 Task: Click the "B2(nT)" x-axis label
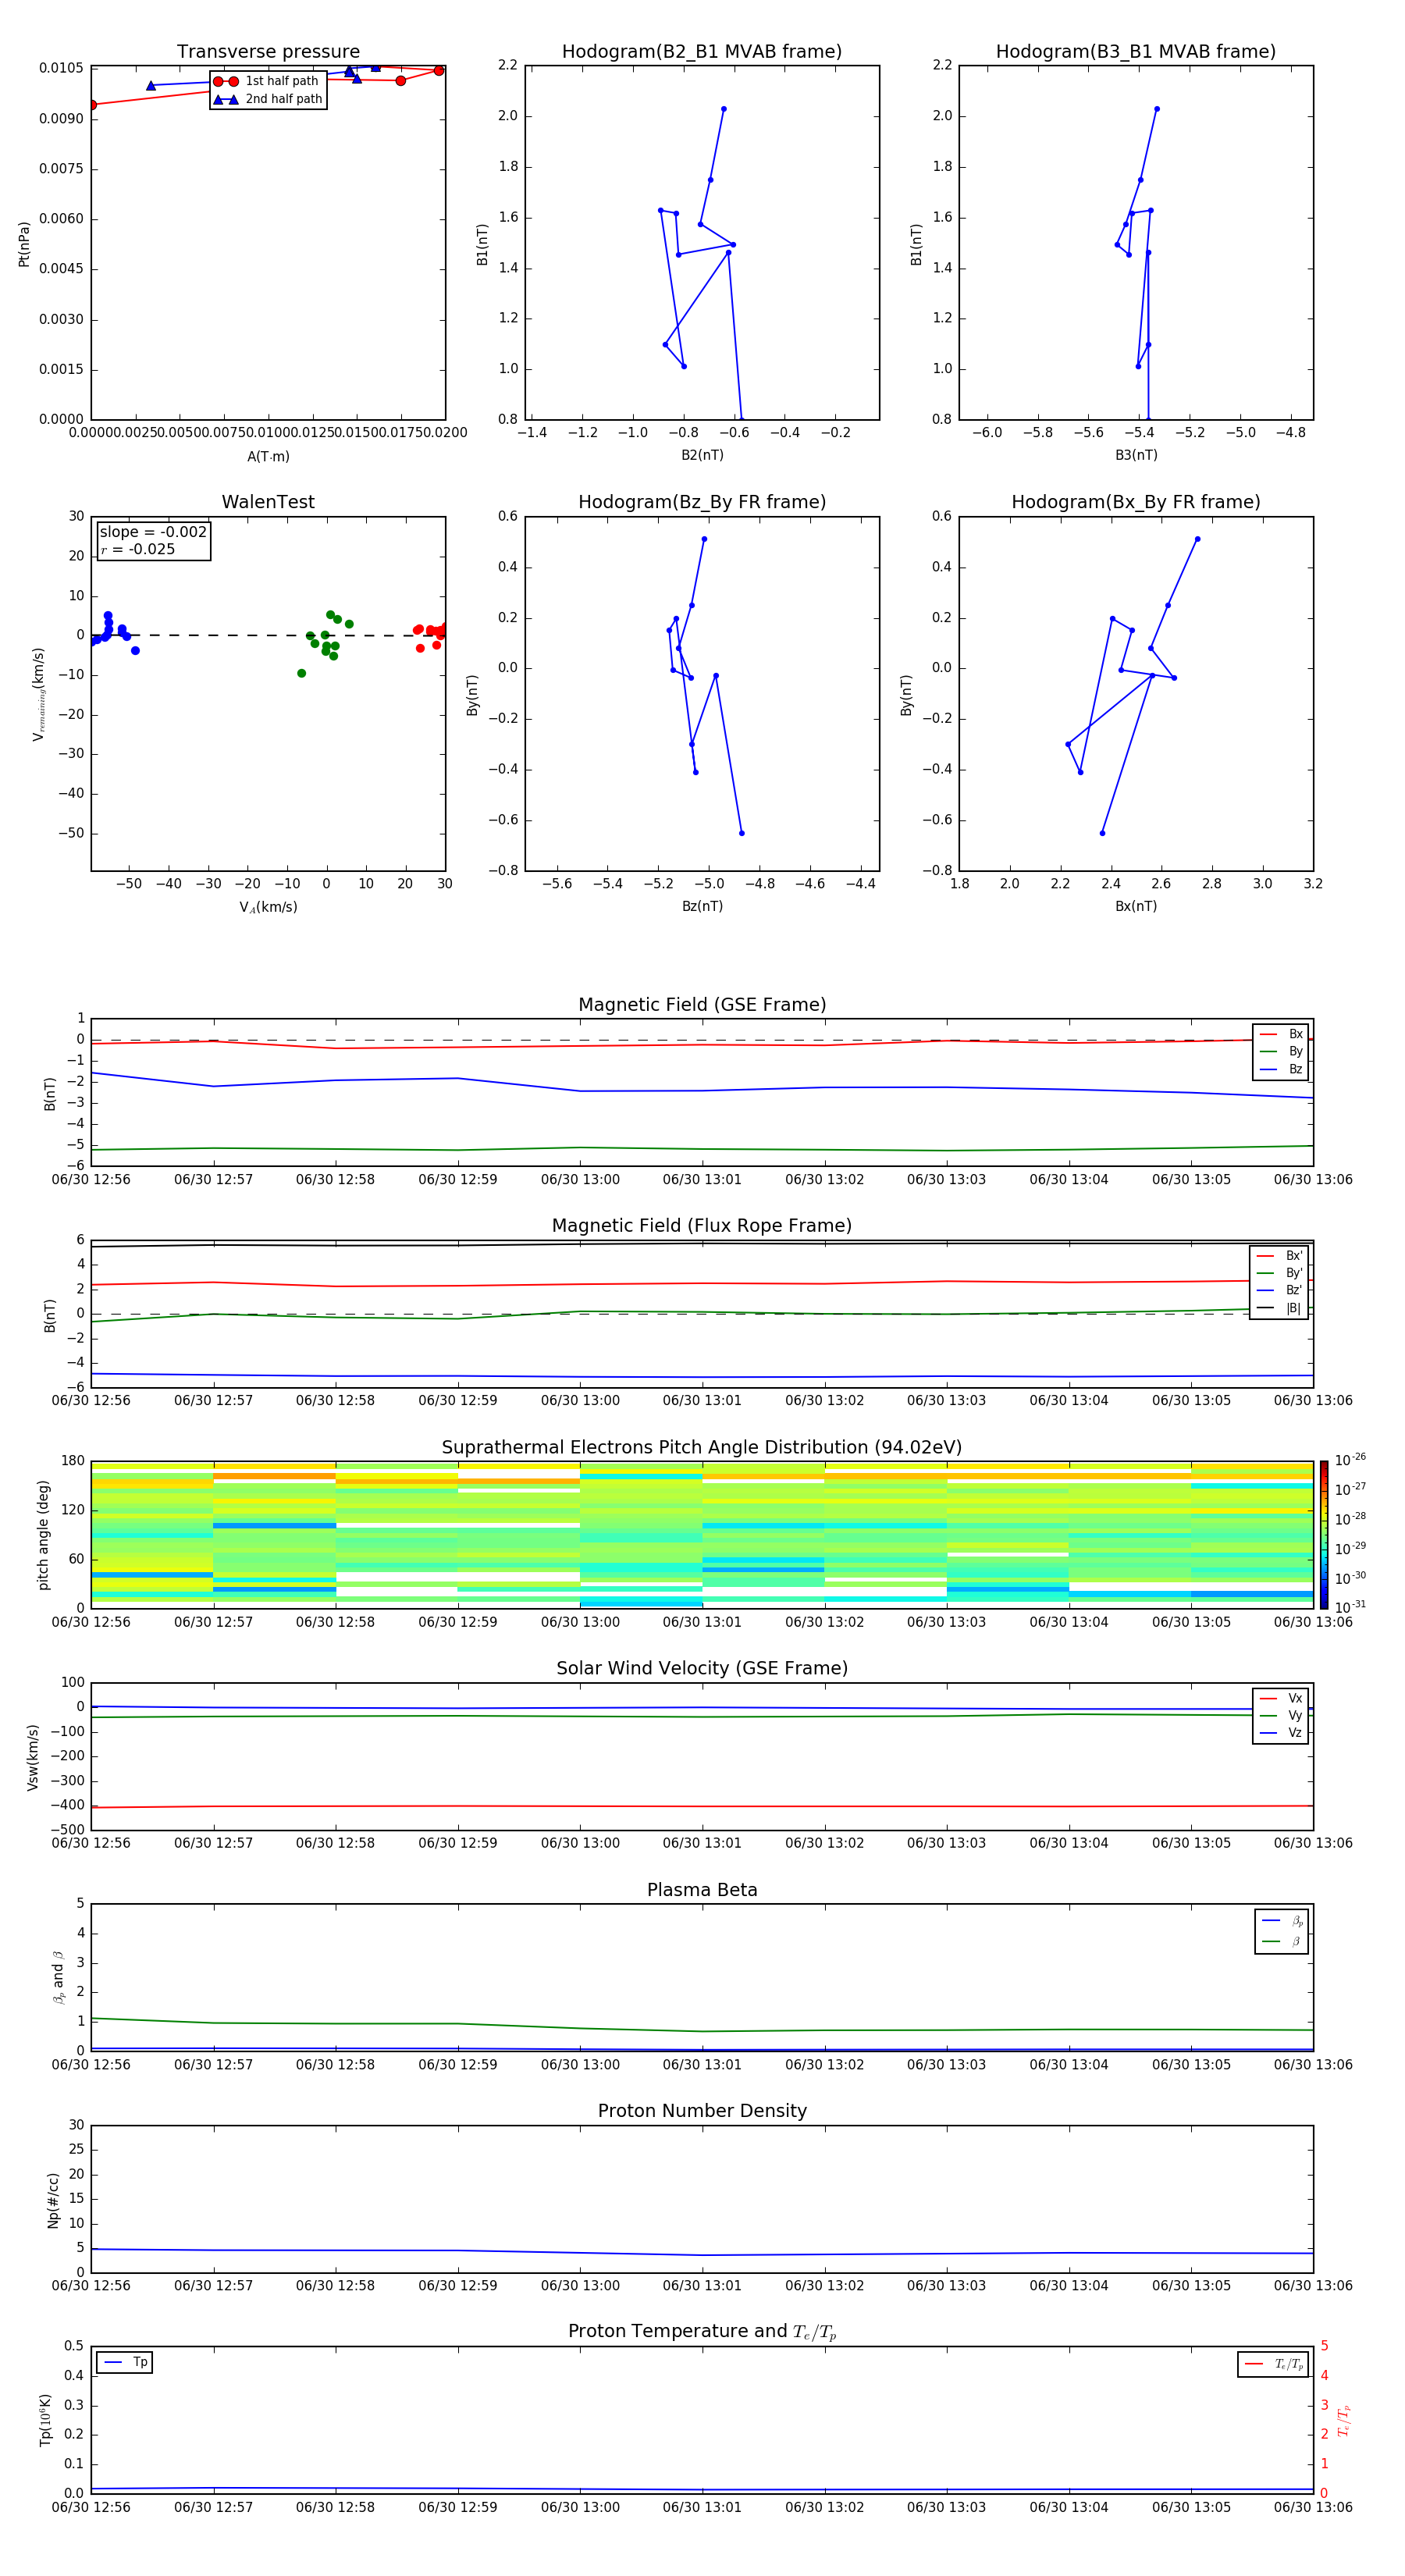[702, 456]
